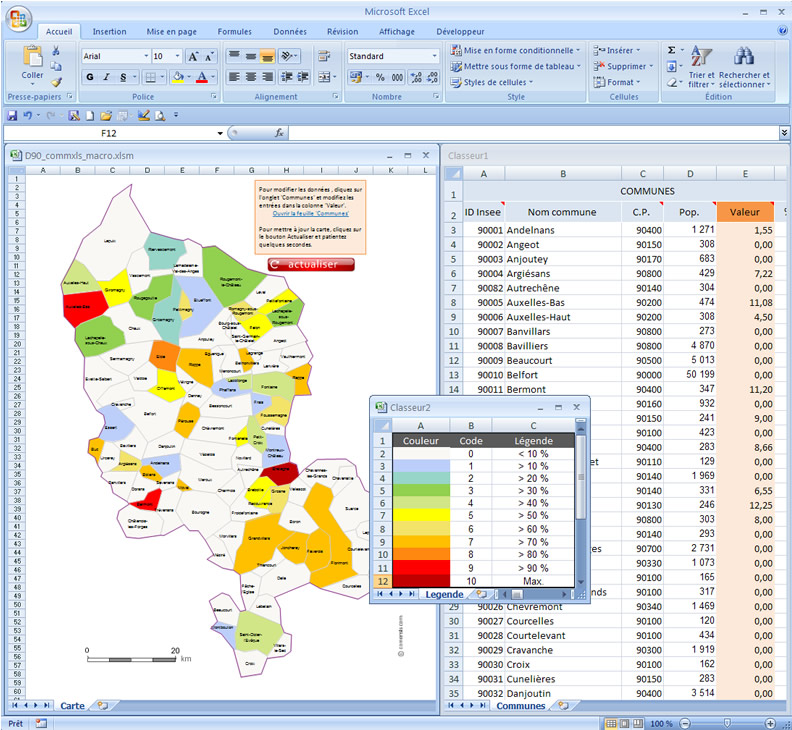792x730 pixels.
Task: Switch to Normal view in status bar
Action: pos(611,723)
